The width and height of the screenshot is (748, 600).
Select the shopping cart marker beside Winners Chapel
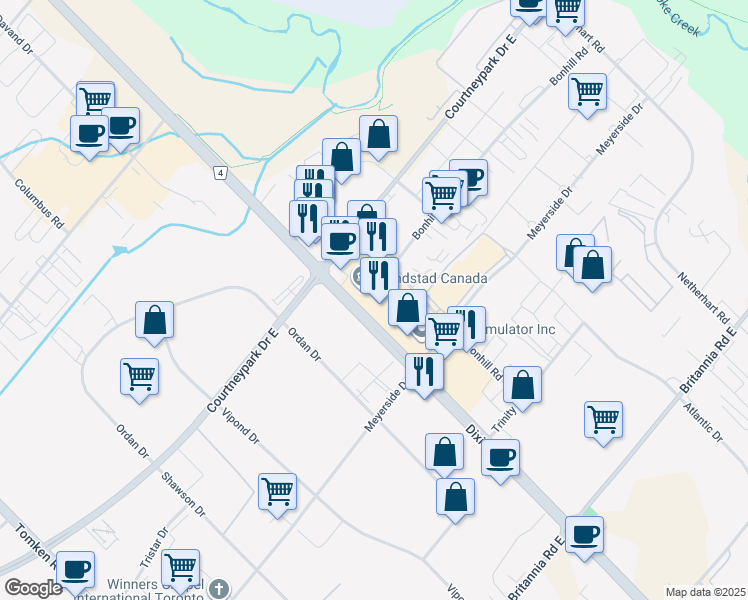click(180, 568)
